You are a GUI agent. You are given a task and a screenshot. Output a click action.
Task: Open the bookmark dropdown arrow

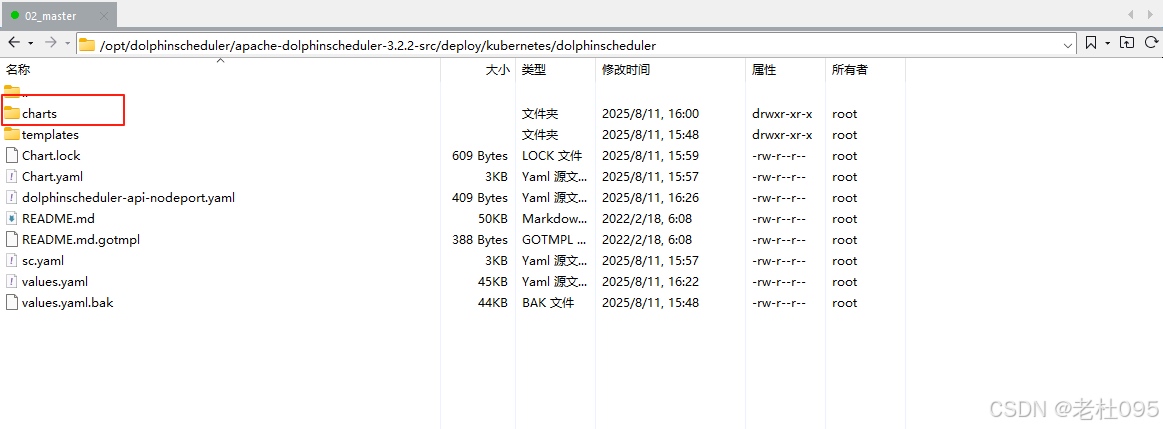1107,44
